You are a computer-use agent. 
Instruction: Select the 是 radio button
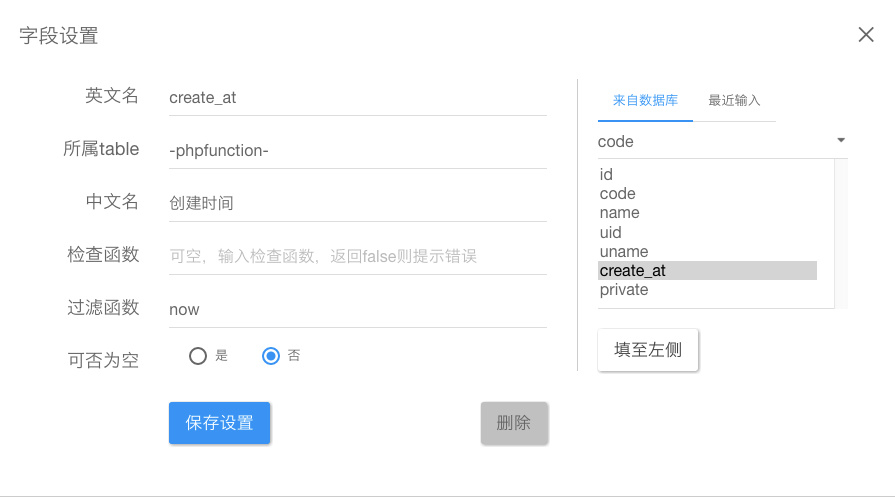[x=198, y=356]
